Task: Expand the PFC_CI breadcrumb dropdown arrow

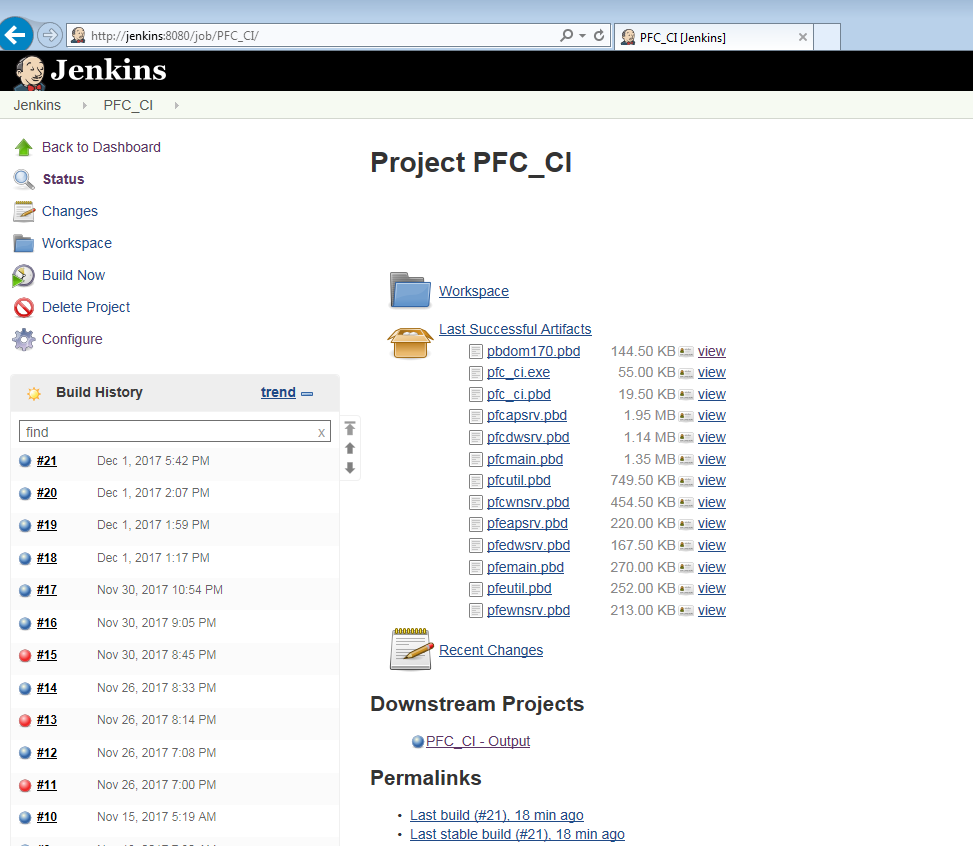Action: 176,106
